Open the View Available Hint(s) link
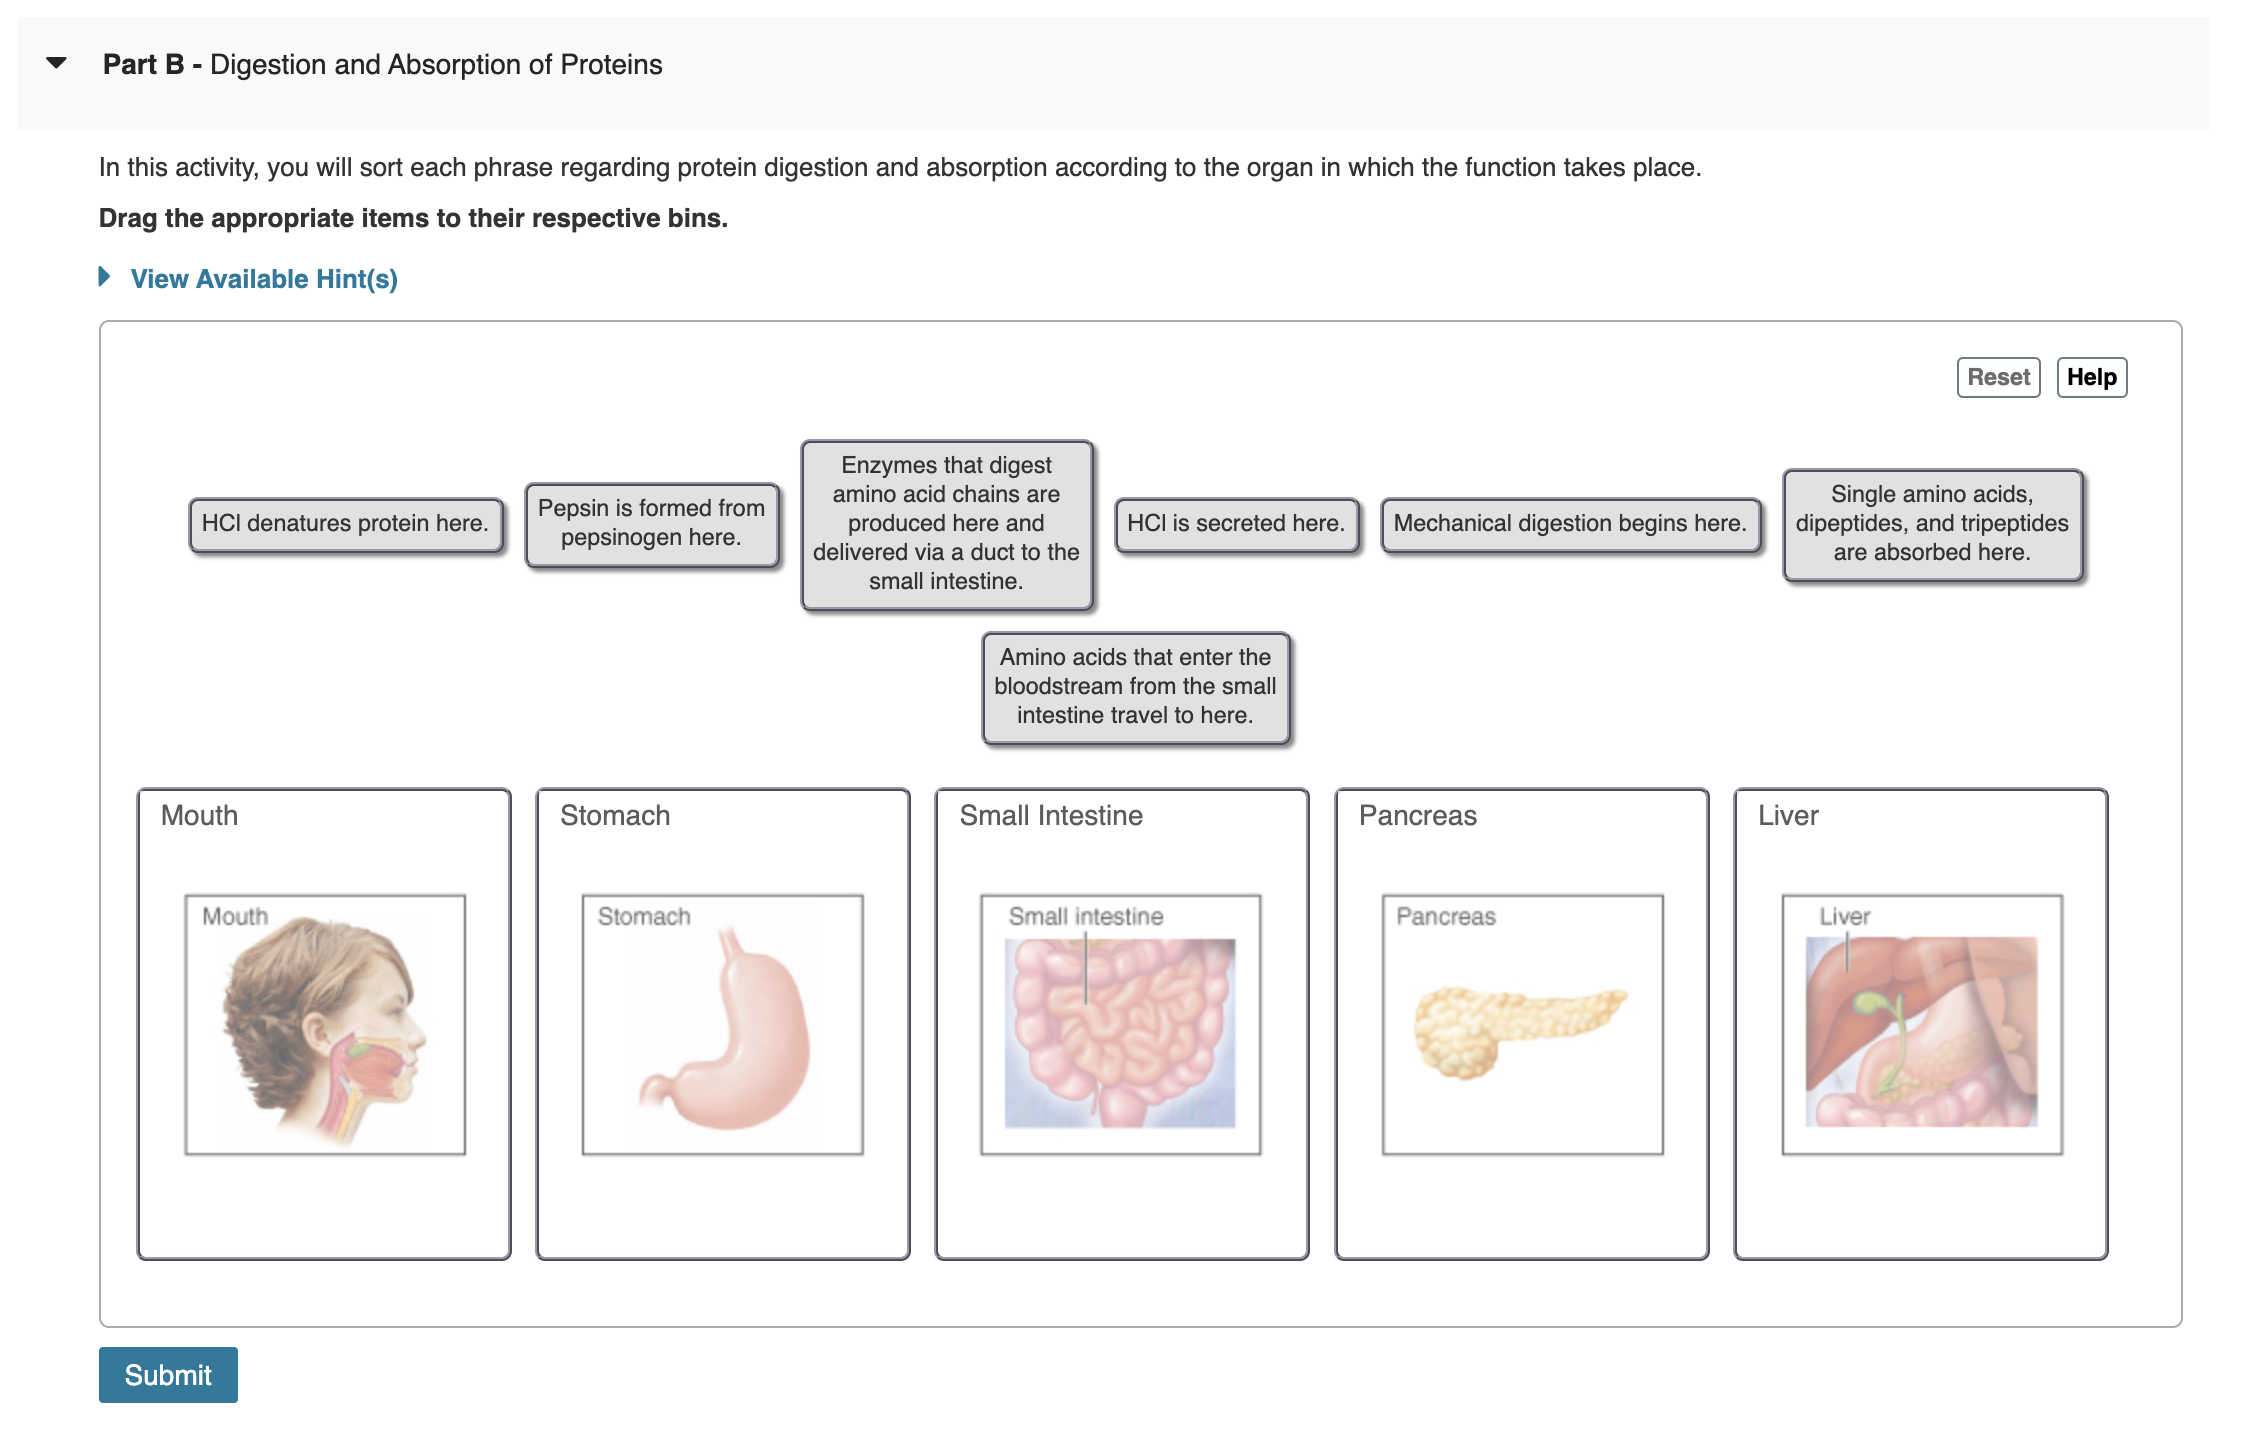Image resolution: width=2256 pixels, height=1430 pixels. (x=264, y=279)
